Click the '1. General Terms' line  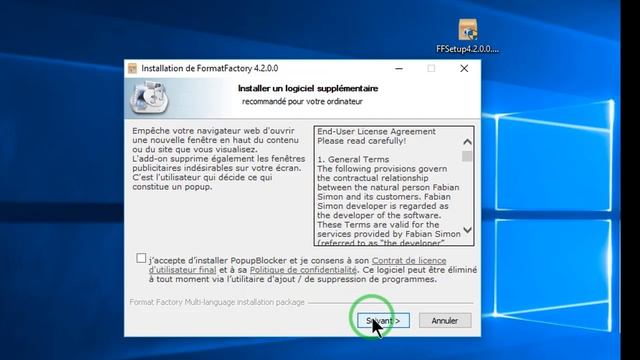353,159
